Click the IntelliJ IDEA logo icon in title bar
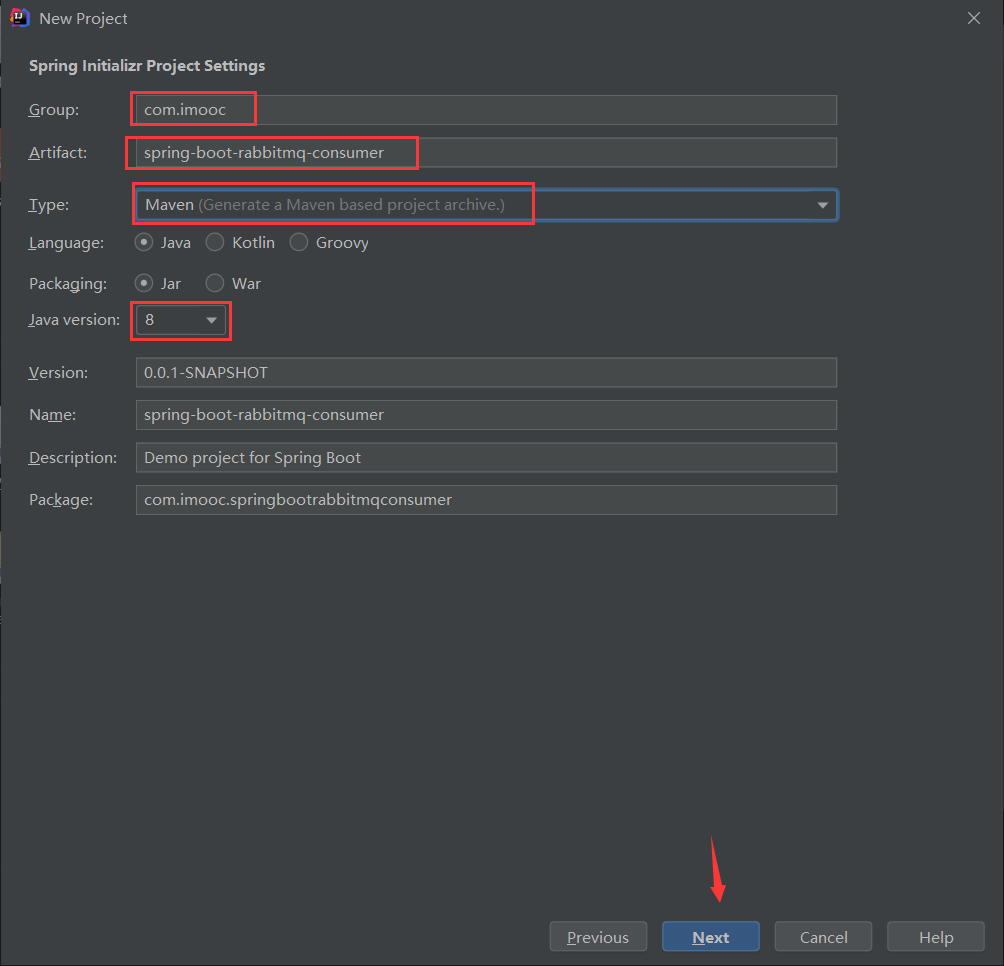 click(20, 18)
